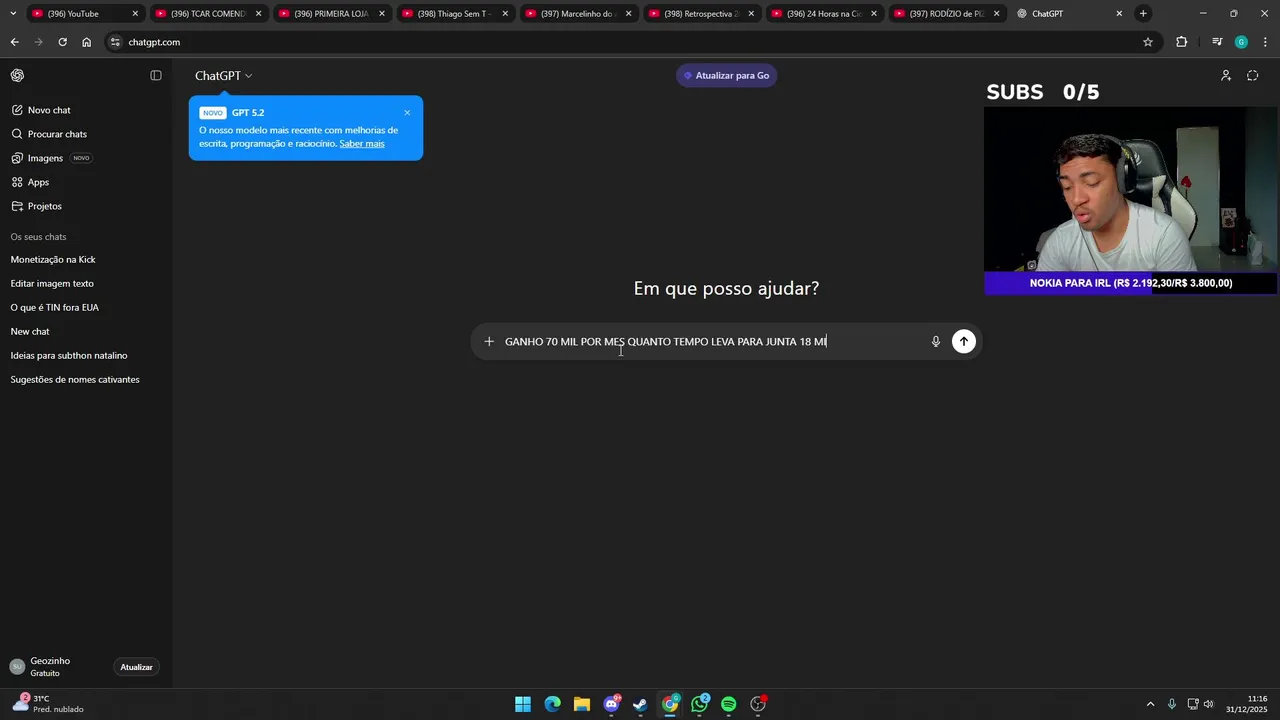Switch to the TCAR COMEND tab
The width and height of the screenshot is (1280, 720).
208,14
